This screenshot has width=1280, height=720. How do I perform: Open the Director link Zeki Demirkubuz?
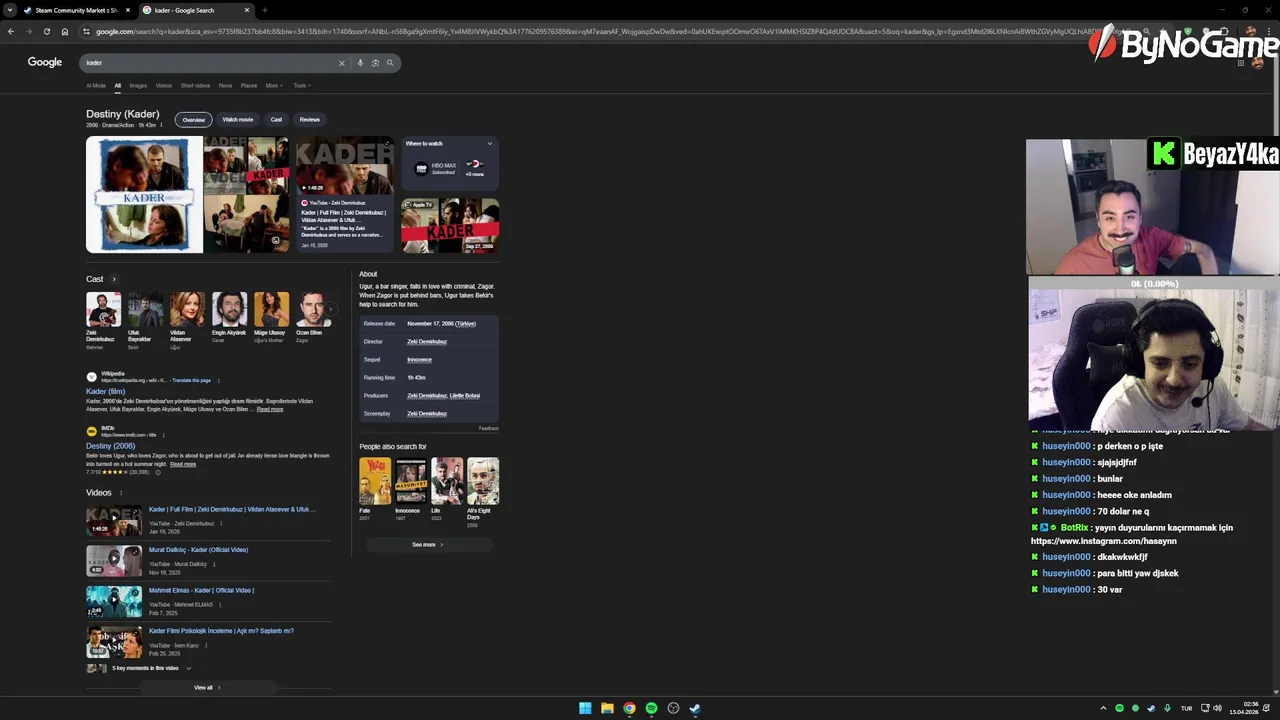point(427,342)
